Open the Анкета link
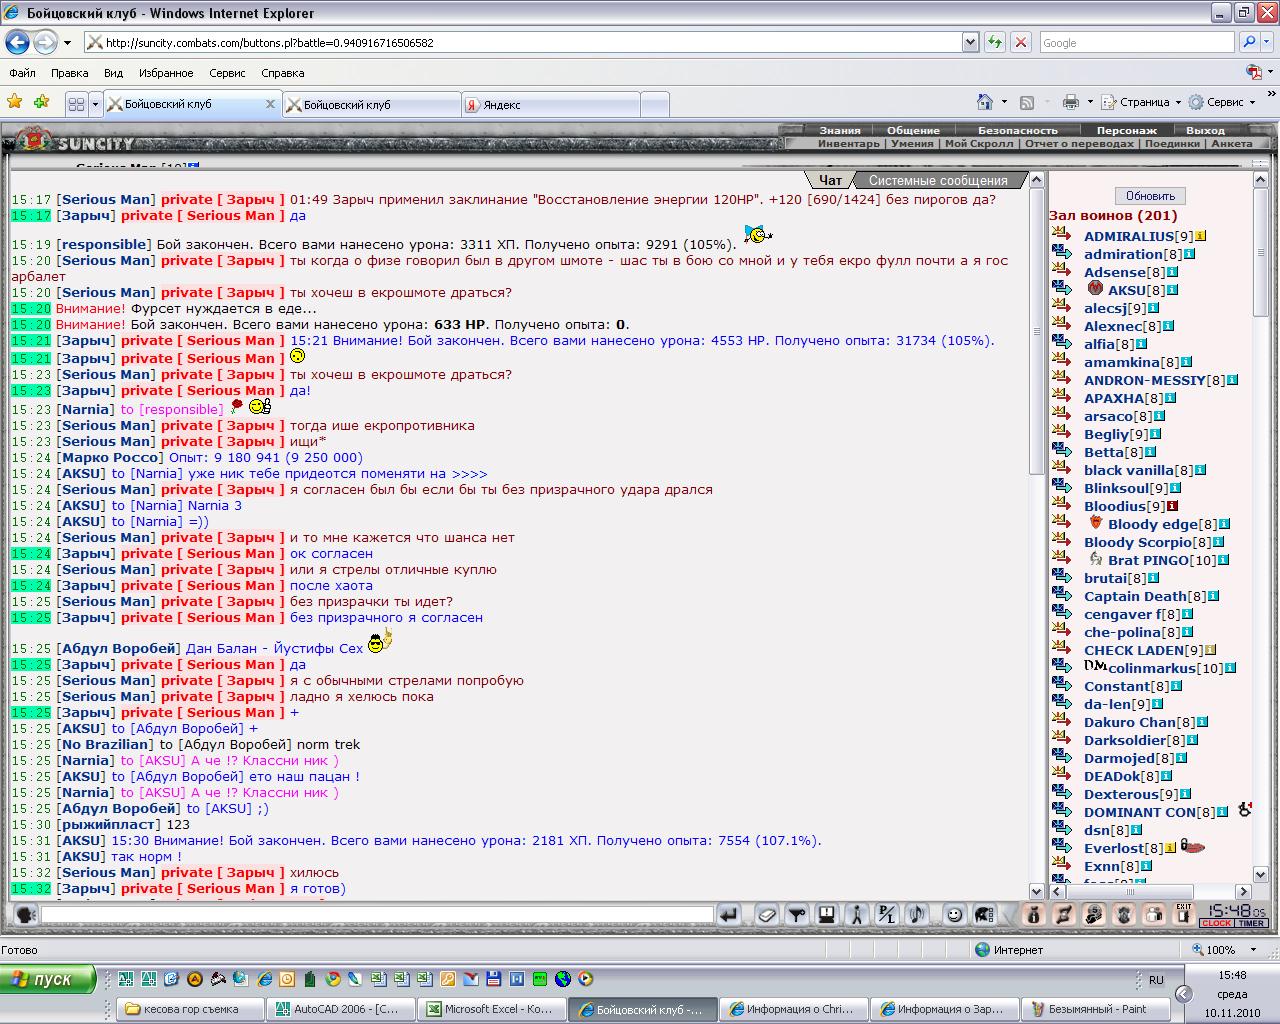Screen dimensions: 1280x1024 (1232, 143)
